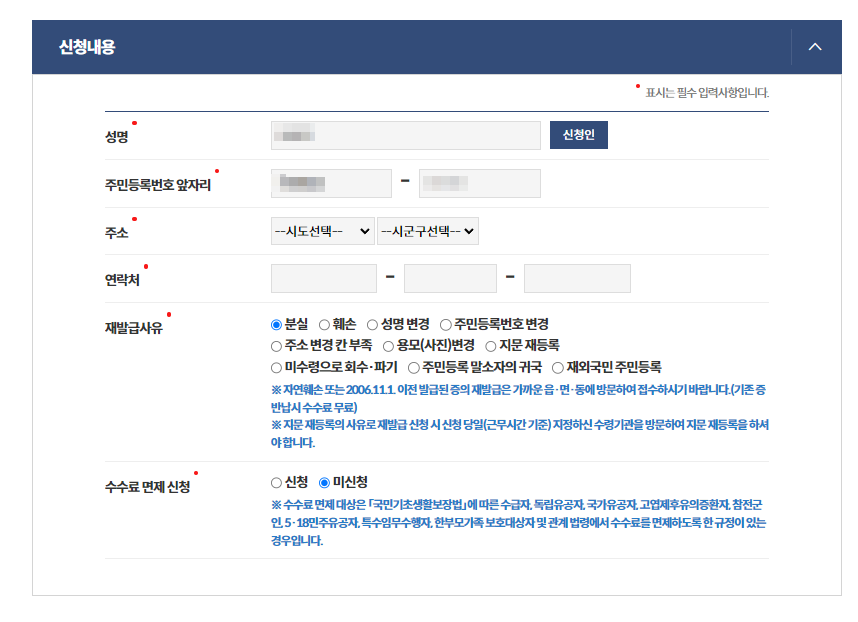Select 미수령으로 회수·파기 option
Image resolution: width=858 pixels, height=622 pixels.
tap(273, 365)
